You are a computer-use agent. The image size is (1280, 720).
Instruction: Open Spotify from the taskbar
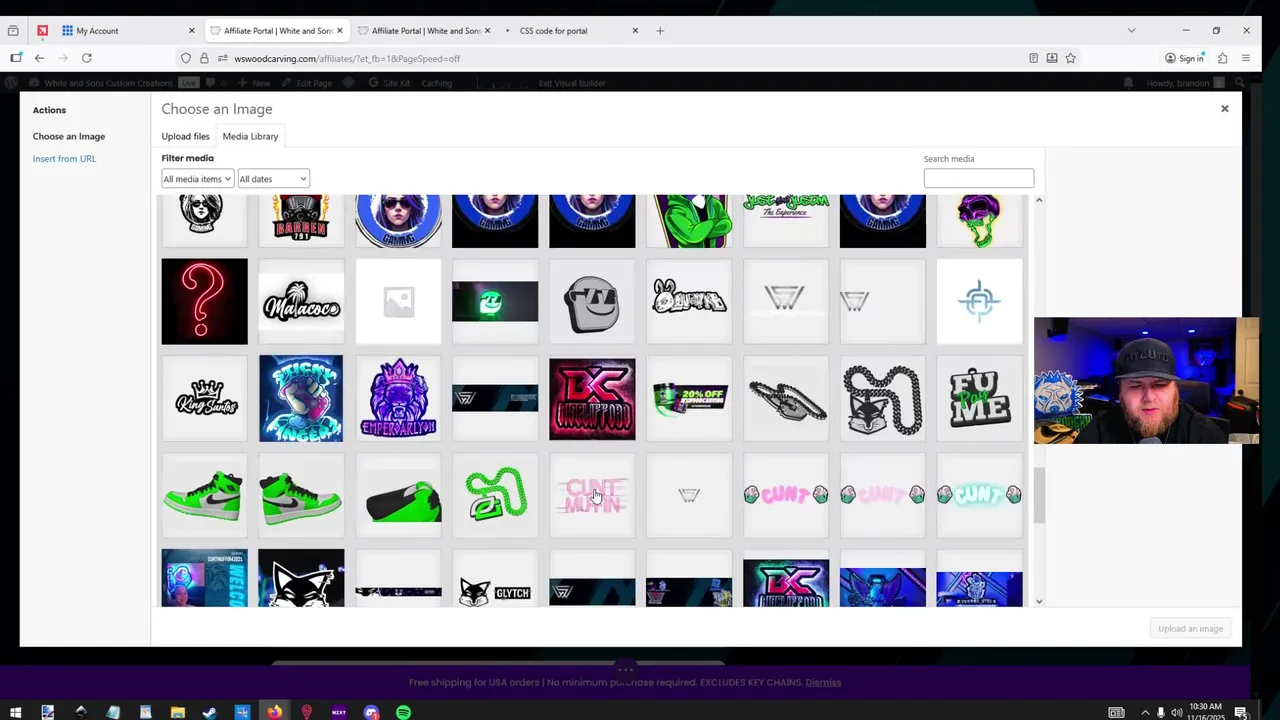(x=403, y=712)
